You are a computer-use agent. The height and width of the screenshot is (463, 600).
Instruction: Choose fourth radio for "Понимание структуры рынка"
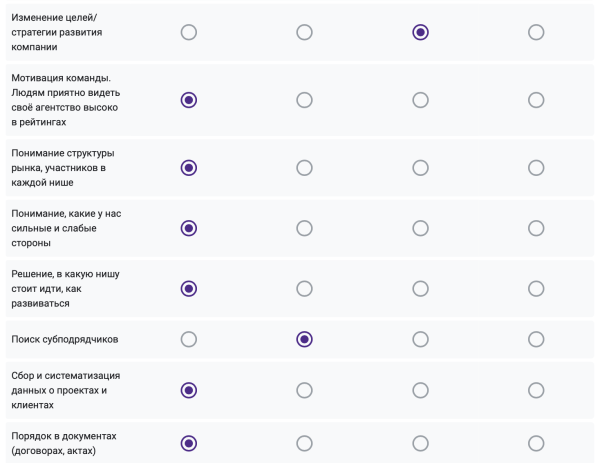pos(536,167)
